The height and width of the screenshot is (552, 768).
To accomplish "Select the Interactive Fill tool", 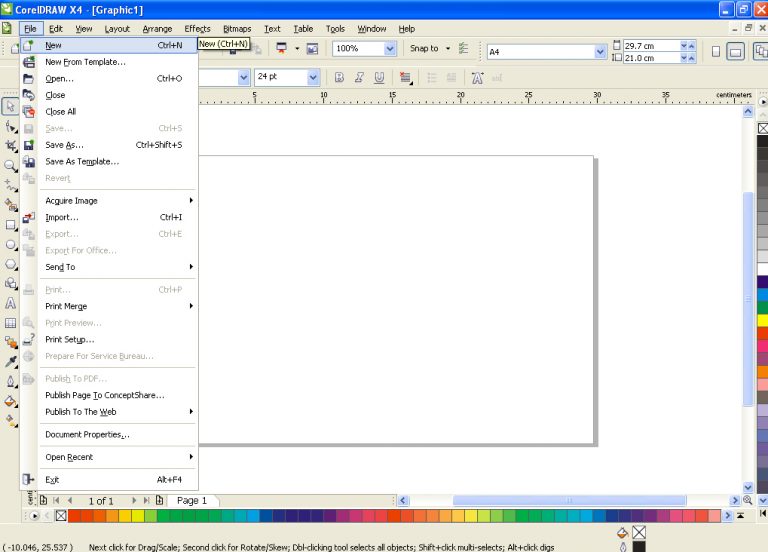I will point(10,420).
